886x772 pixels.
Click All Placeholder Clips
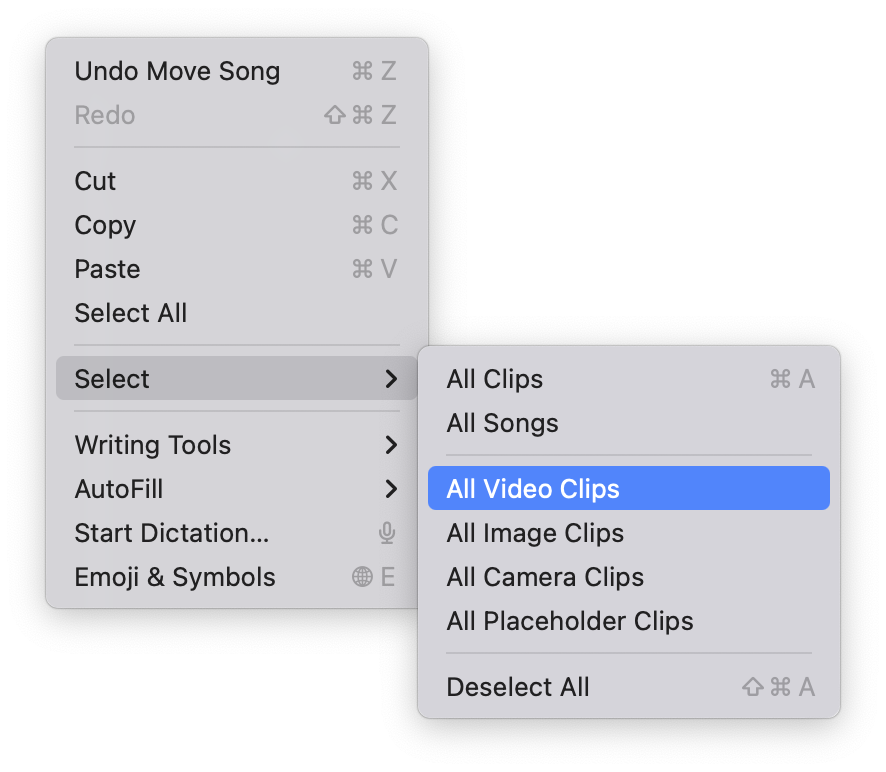coord(569,621)
